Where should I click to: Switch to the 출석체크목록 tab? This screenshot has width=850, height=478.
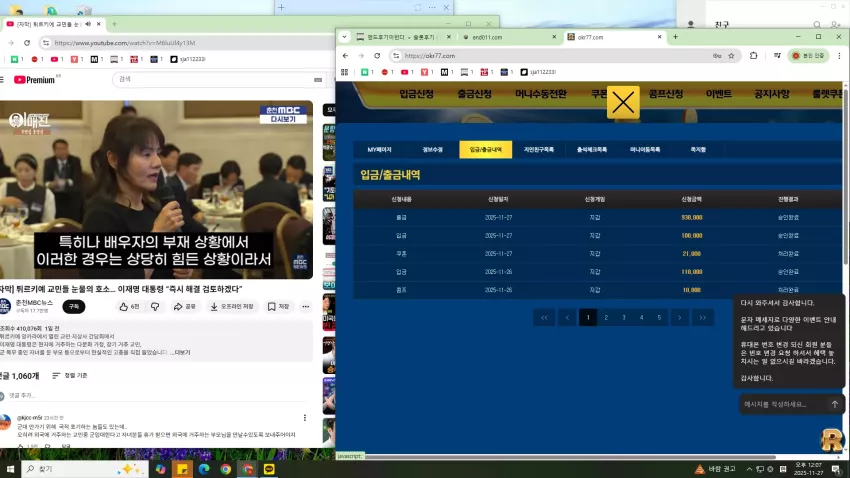coord(592,150)
